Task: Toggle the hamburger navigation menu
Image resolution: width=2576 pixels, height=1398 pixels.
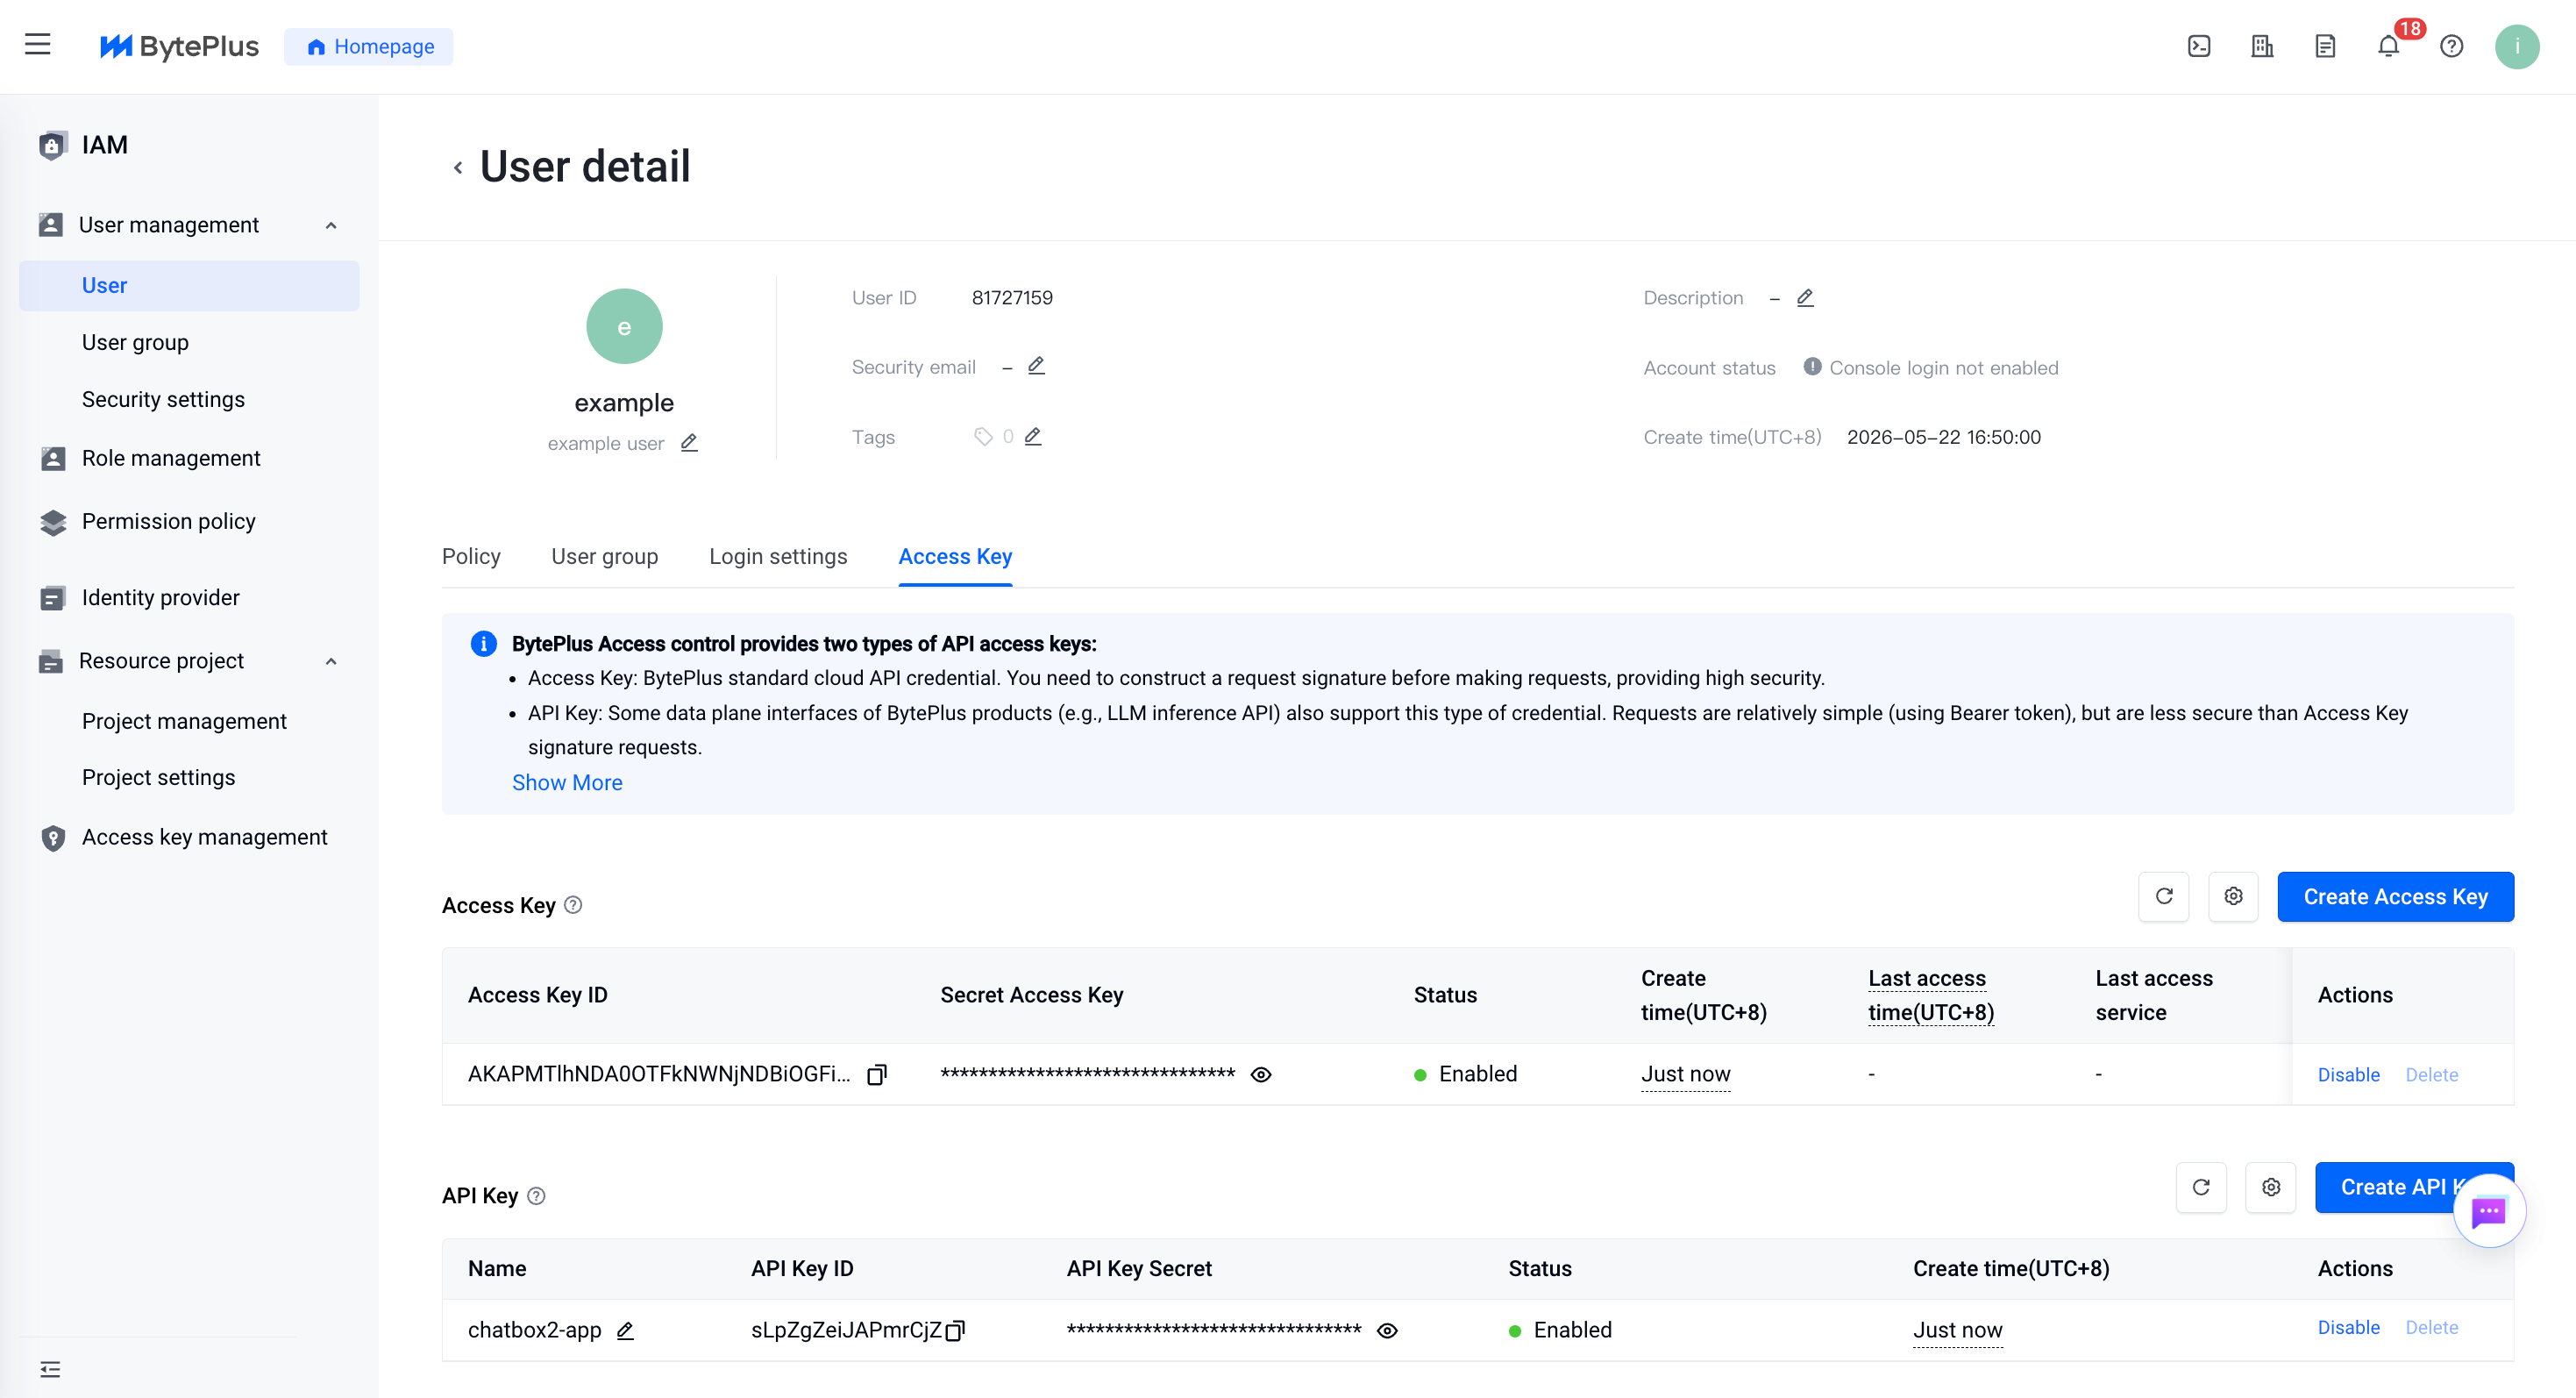Action: tap(38, 45)
